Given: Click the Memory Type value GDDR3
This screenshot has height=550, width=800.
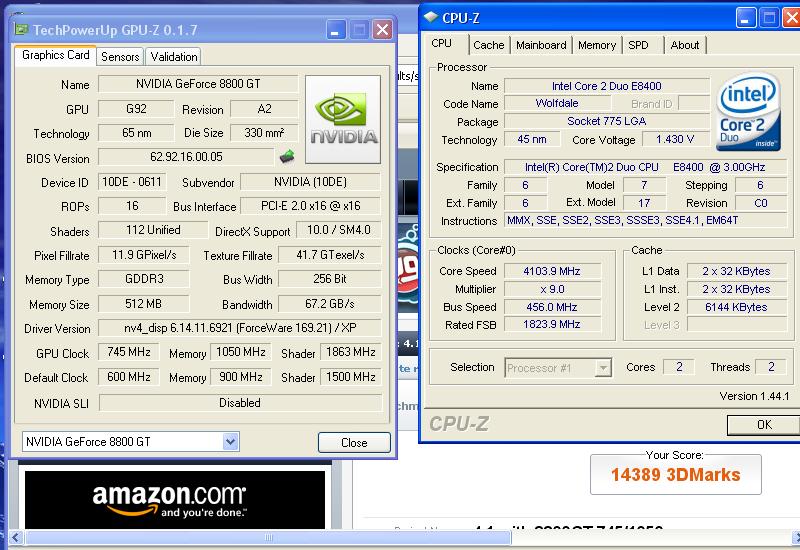Looking at the screenshot, I should (x=144, y=279).
